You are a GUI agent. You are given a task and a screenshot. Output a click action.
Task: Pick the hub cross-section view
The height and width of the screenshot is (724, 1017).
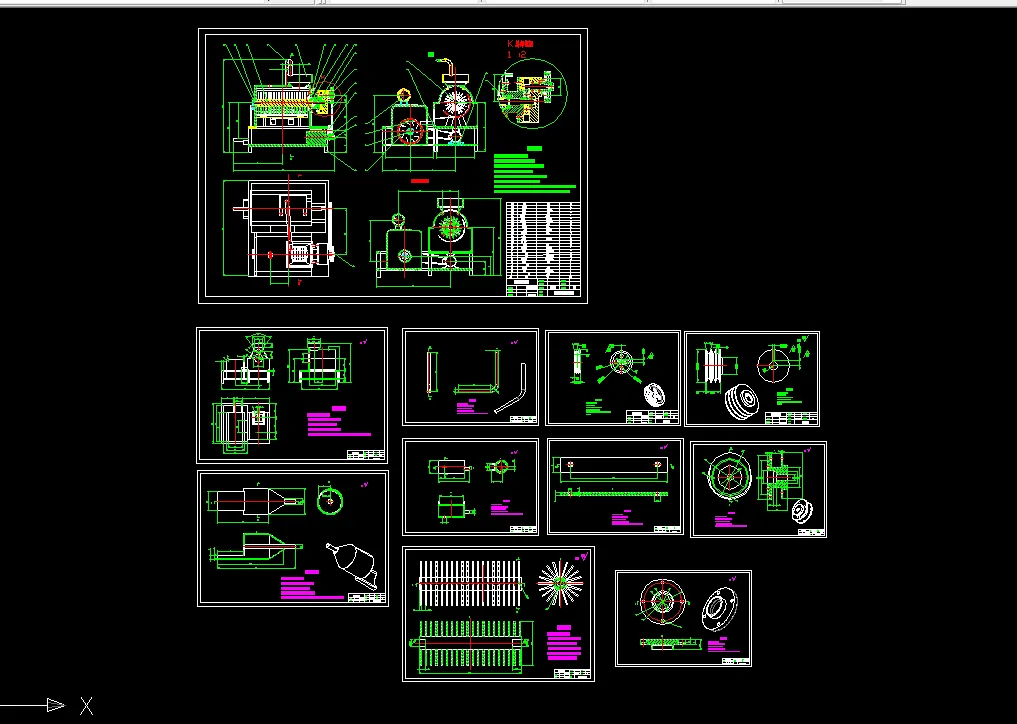point(781,479)
